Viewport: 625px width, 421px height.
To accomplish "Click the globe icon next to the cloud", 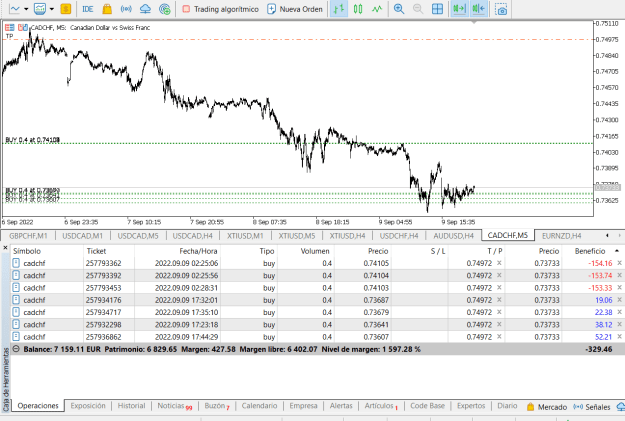I will [165, 9].
